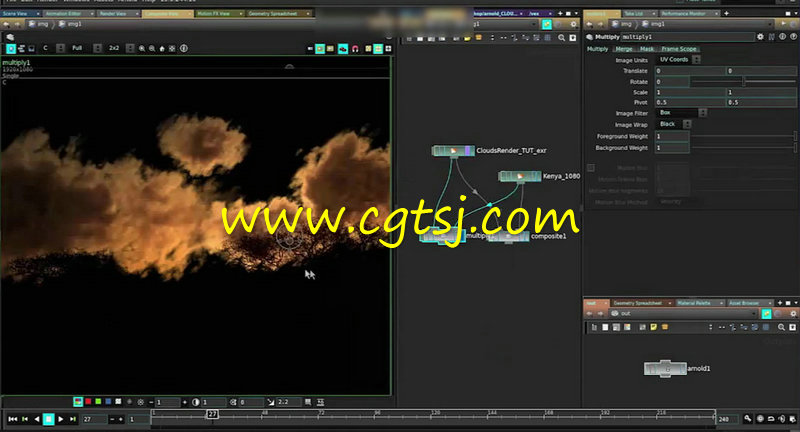Stop playback with the highlighted stop button
The image size is (800, 432).
[x=48, y=419]
